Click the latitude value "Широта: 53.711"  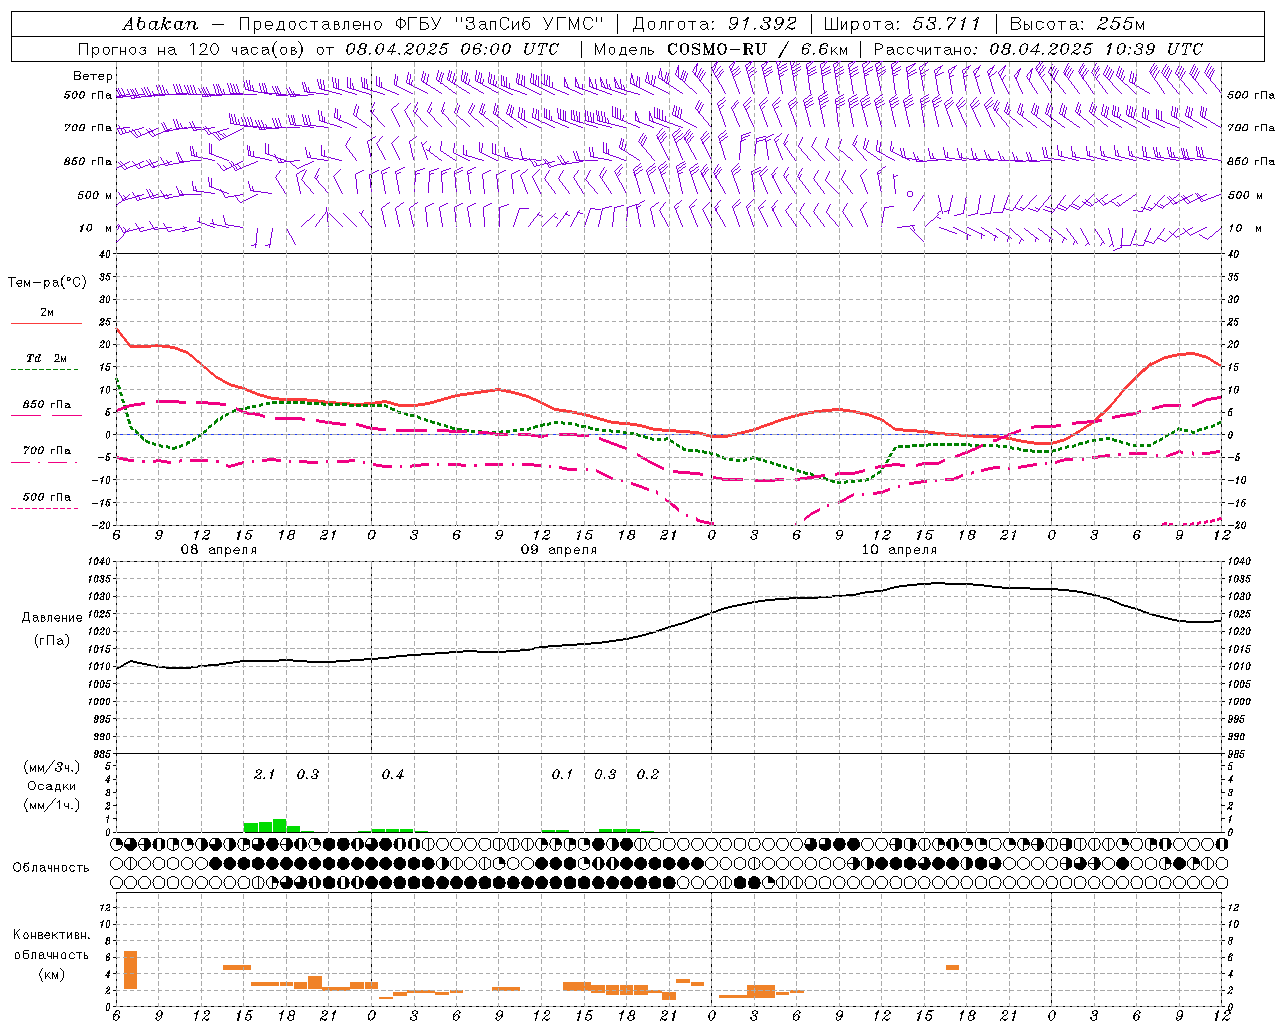902,24
